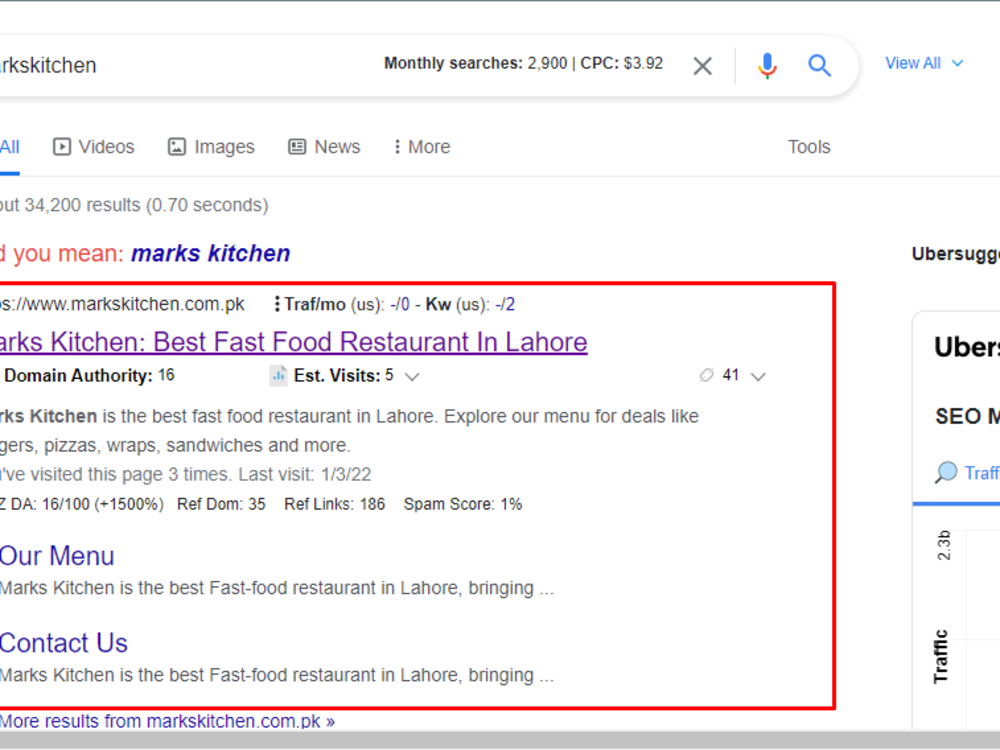Open the Contact Us sitelink
This screenshot has height=750, width=1000.
tap(64, 643)
